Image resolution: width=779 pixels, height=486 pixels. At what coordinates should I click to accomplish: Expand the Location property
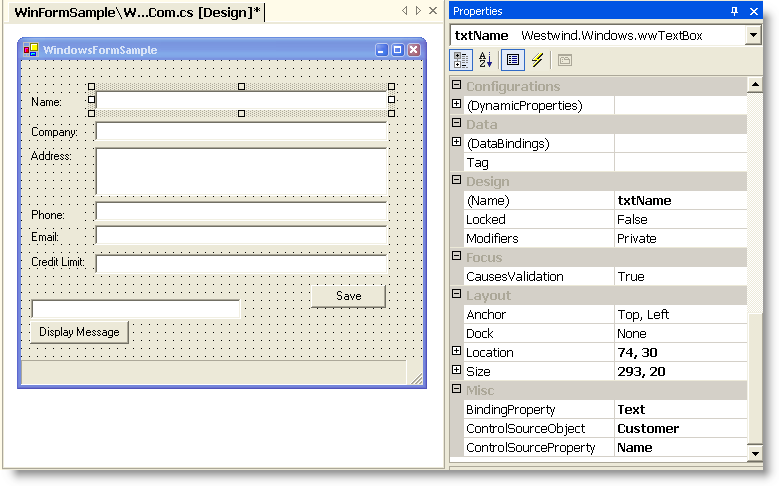tap(457, 352)
